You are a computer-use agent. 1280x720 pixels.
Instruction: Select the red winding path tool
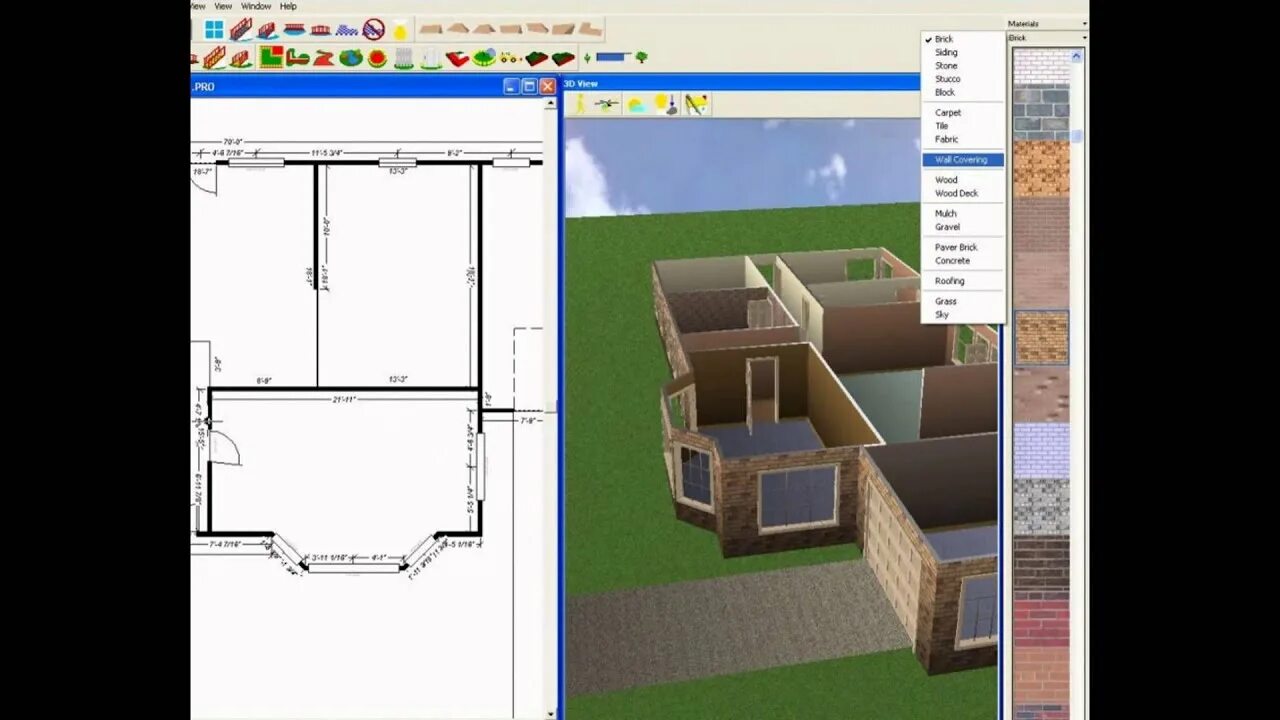[324, 58]
